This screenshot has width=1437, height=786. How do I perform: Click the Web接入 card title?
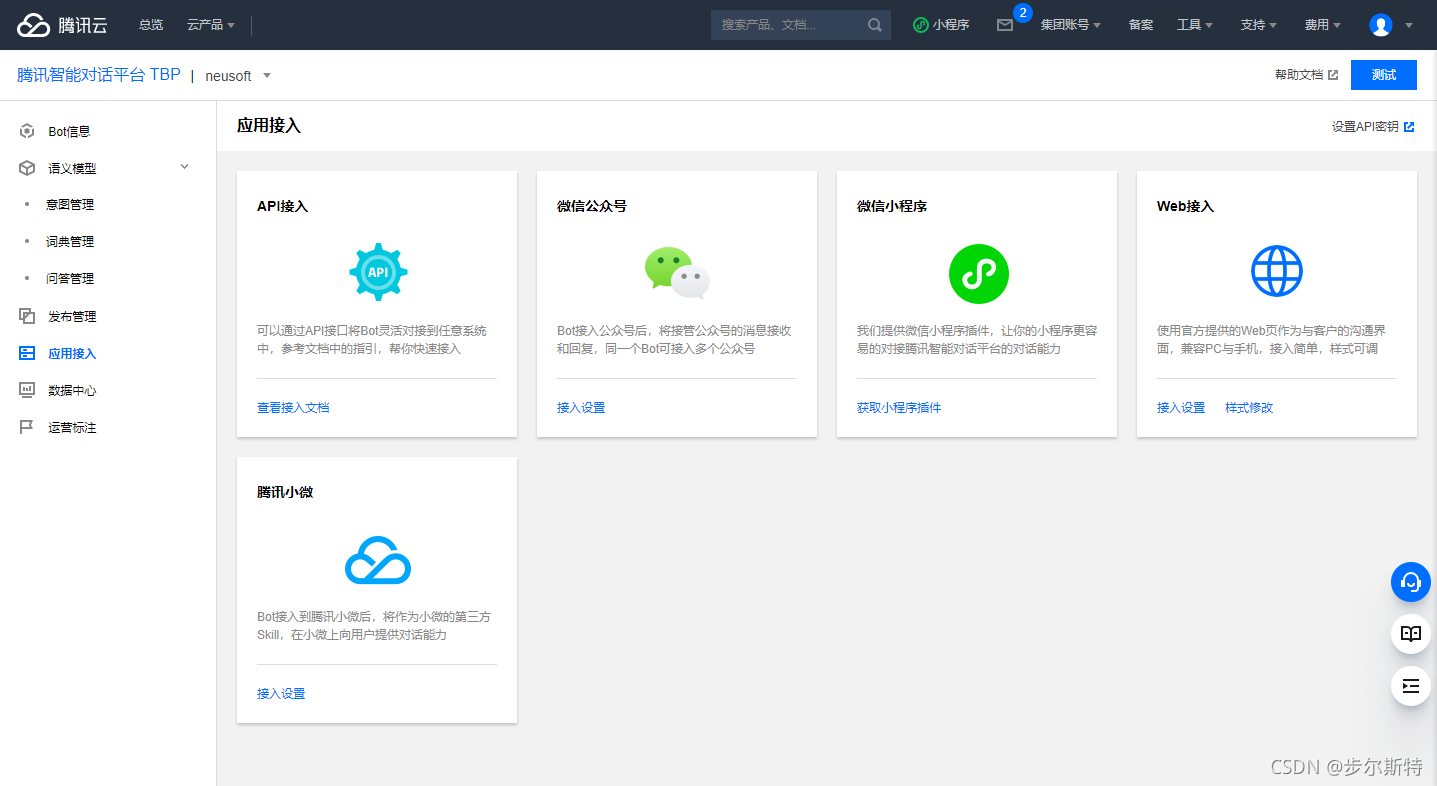(1185, 206)
